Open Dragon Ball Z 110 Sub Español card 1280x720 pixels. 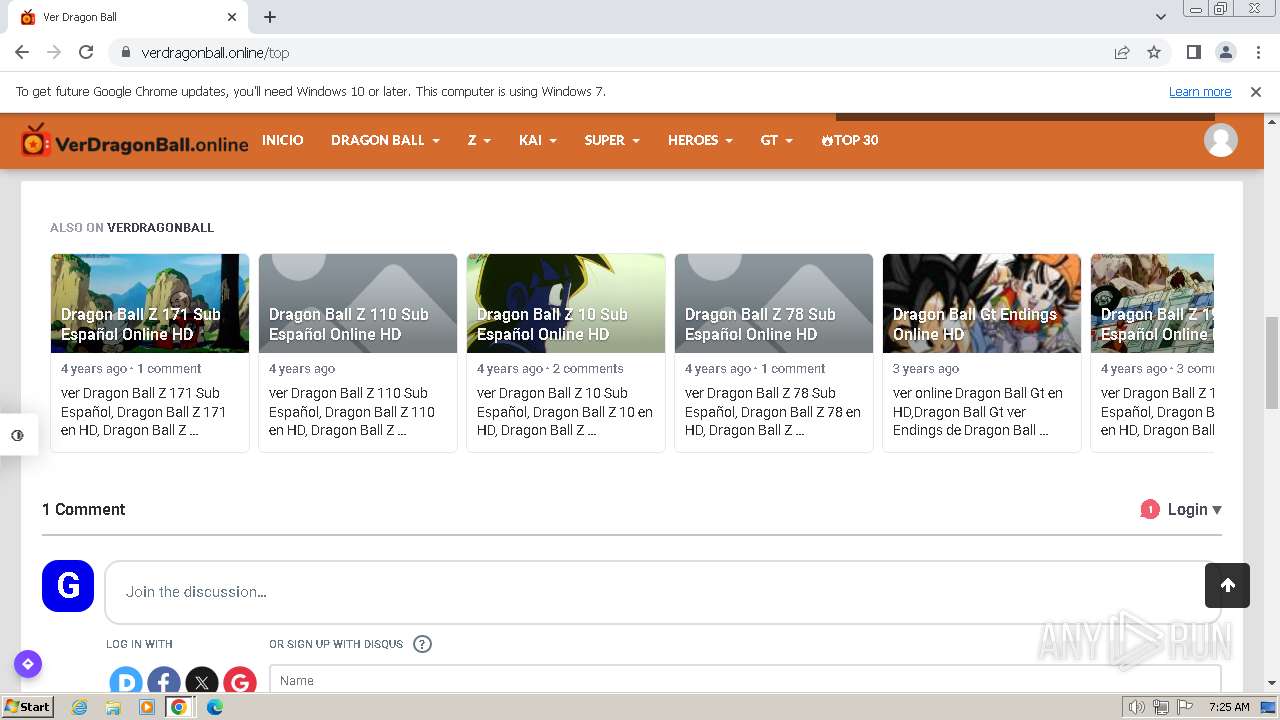click(358, 352)
